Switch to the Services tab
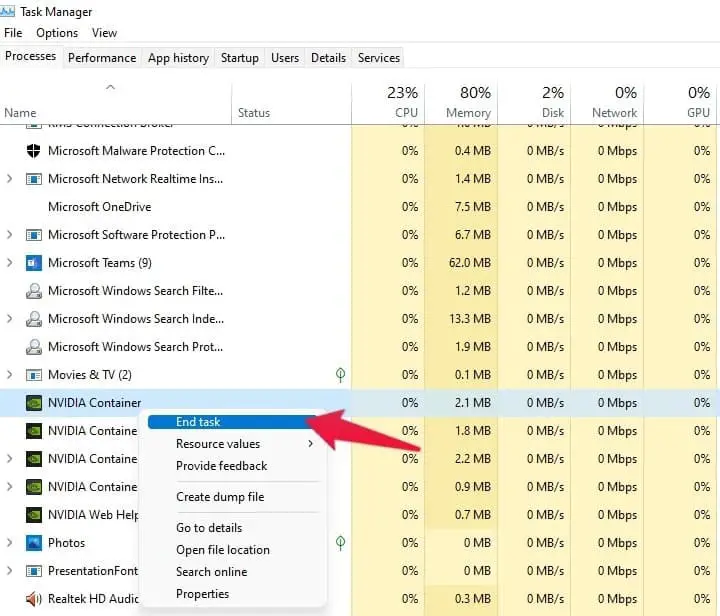The image size is (720, 616). 379,58
